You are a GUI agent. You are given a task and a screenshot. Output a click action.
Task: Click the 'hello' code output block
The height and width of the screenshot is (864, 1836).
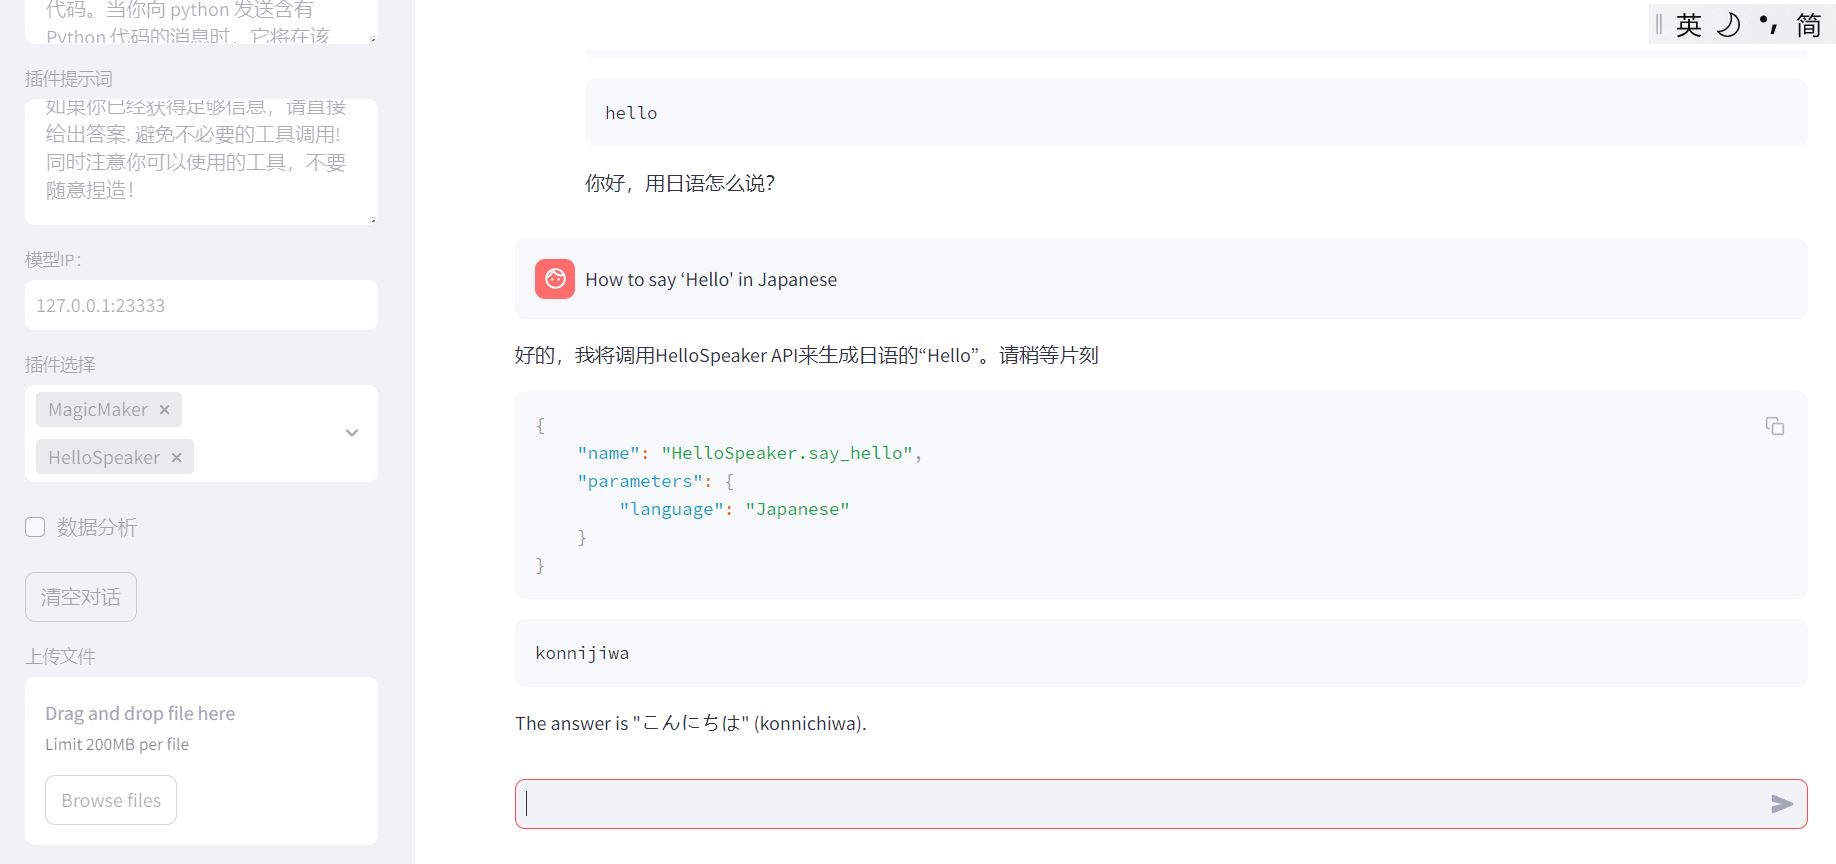[1196, 113]
